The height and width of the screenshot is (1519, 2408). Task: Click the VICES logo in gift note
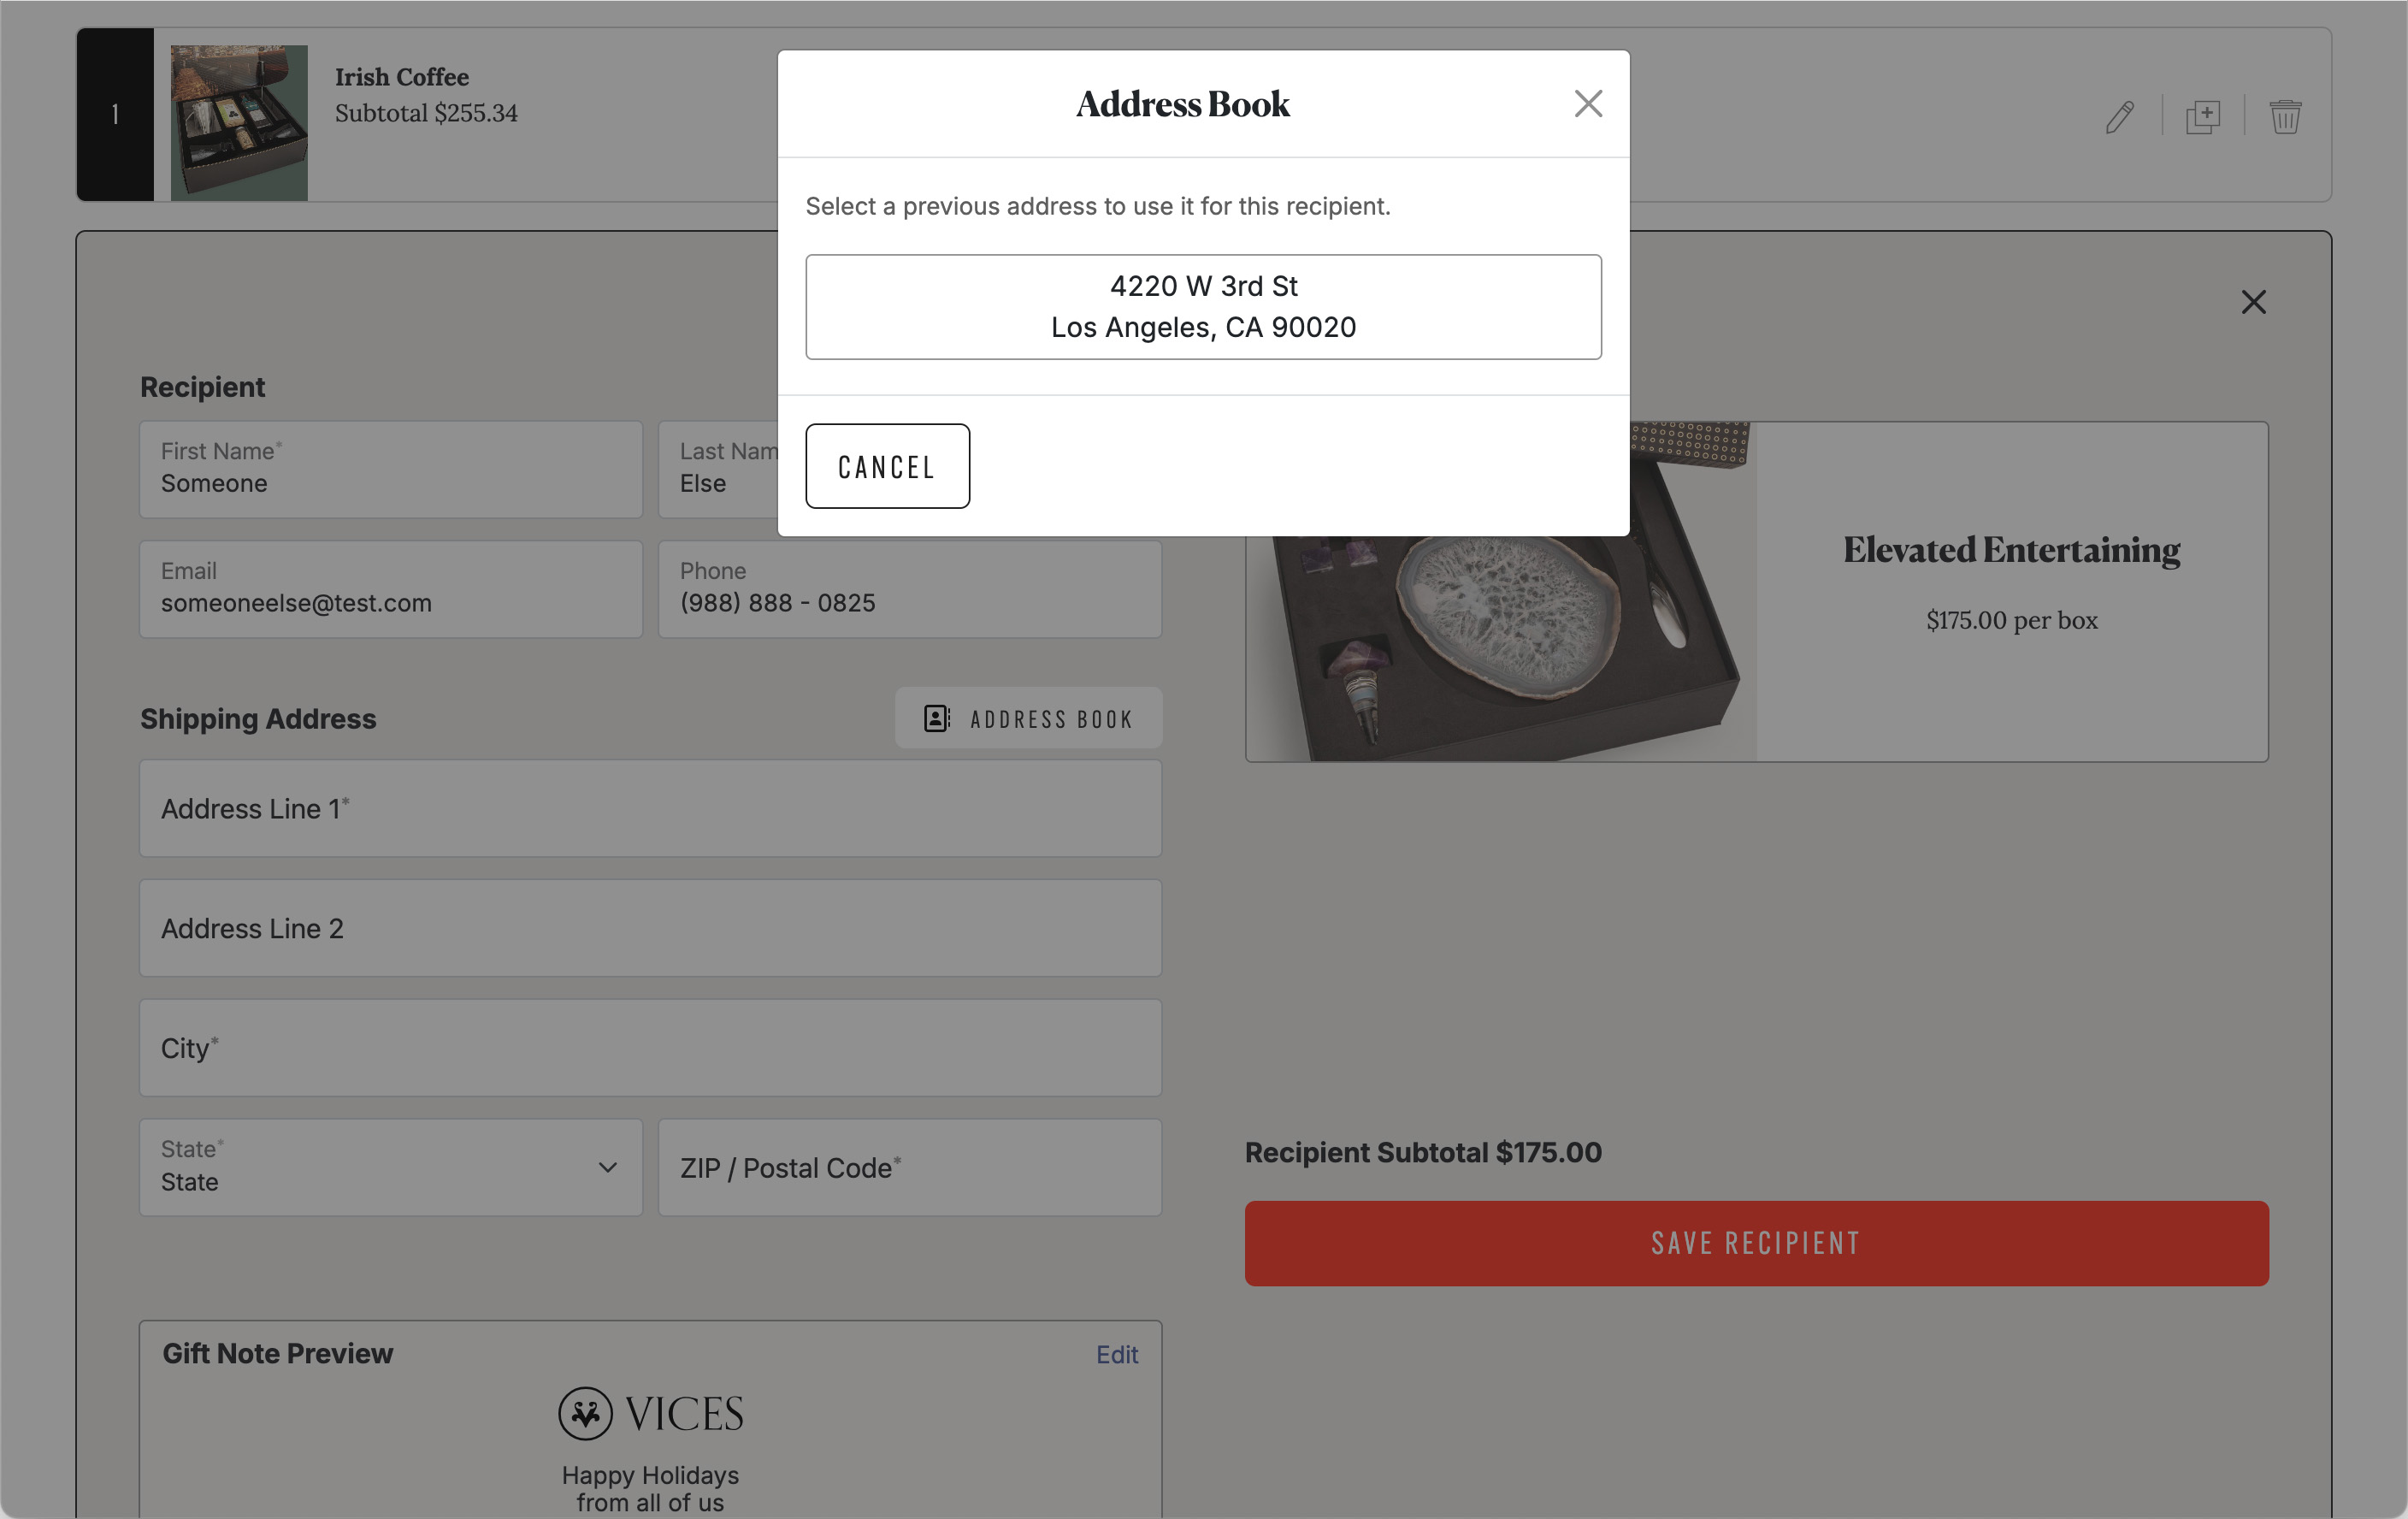coord(651,1413)
